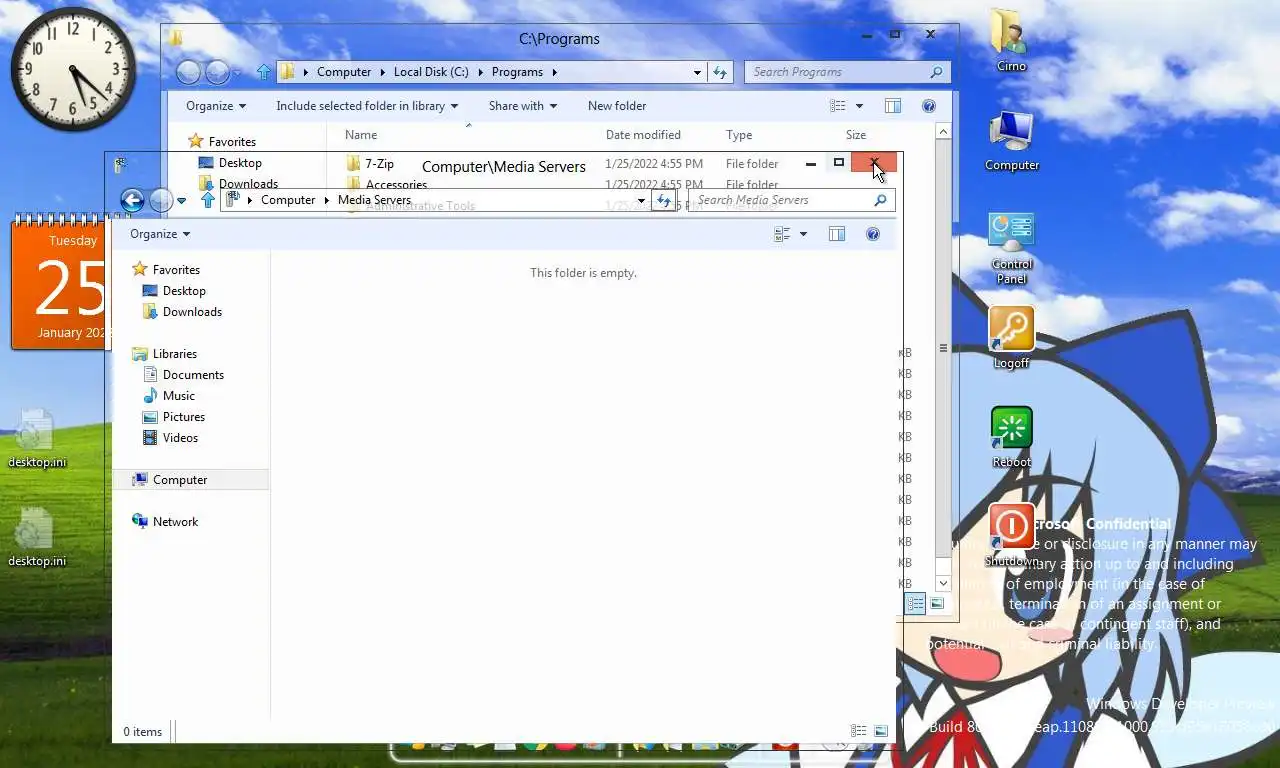The width and height of the screenshot is (1280, 768).
Task: Select Computer in the sidebar
Action: pos(180,480)
